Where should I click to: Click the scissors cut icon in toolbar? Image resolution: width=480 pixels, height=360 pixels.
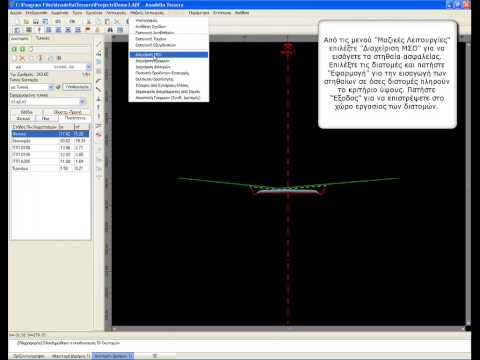point(117,22)
